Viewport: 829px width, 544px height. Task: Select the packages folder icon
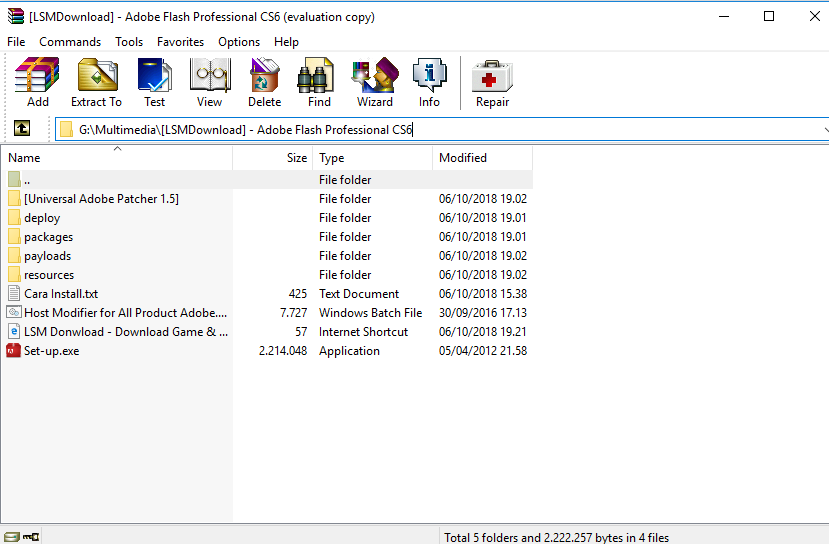(14, 237)
